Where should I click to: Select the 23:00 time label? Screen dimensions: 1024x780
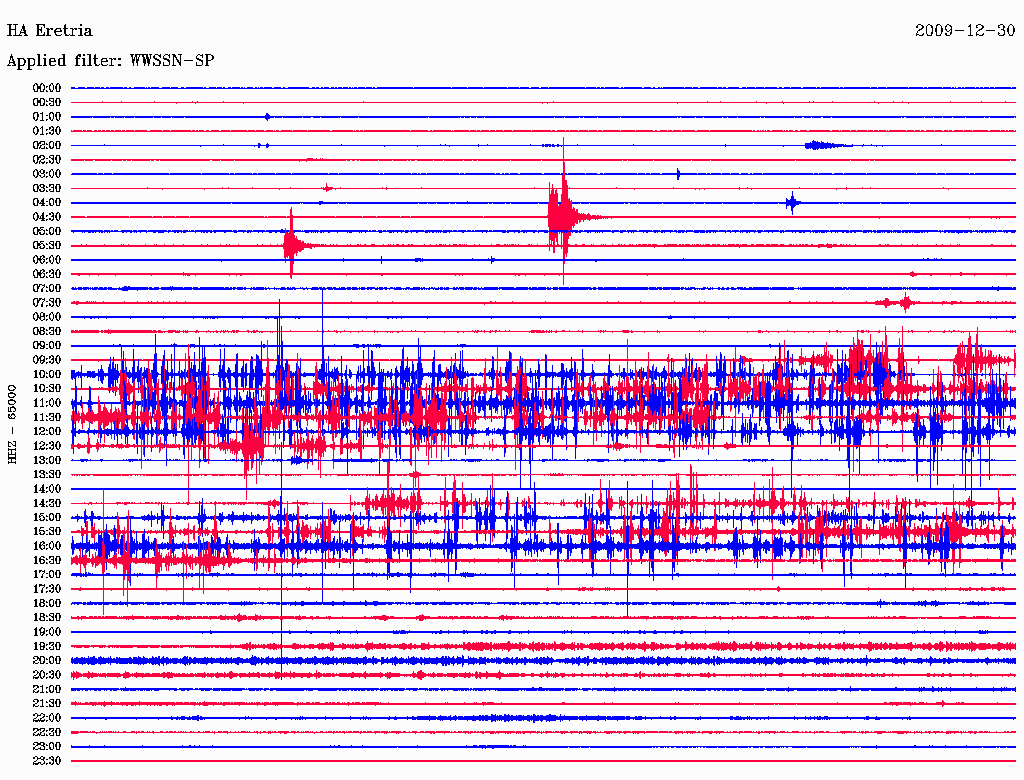coord(46,747)
